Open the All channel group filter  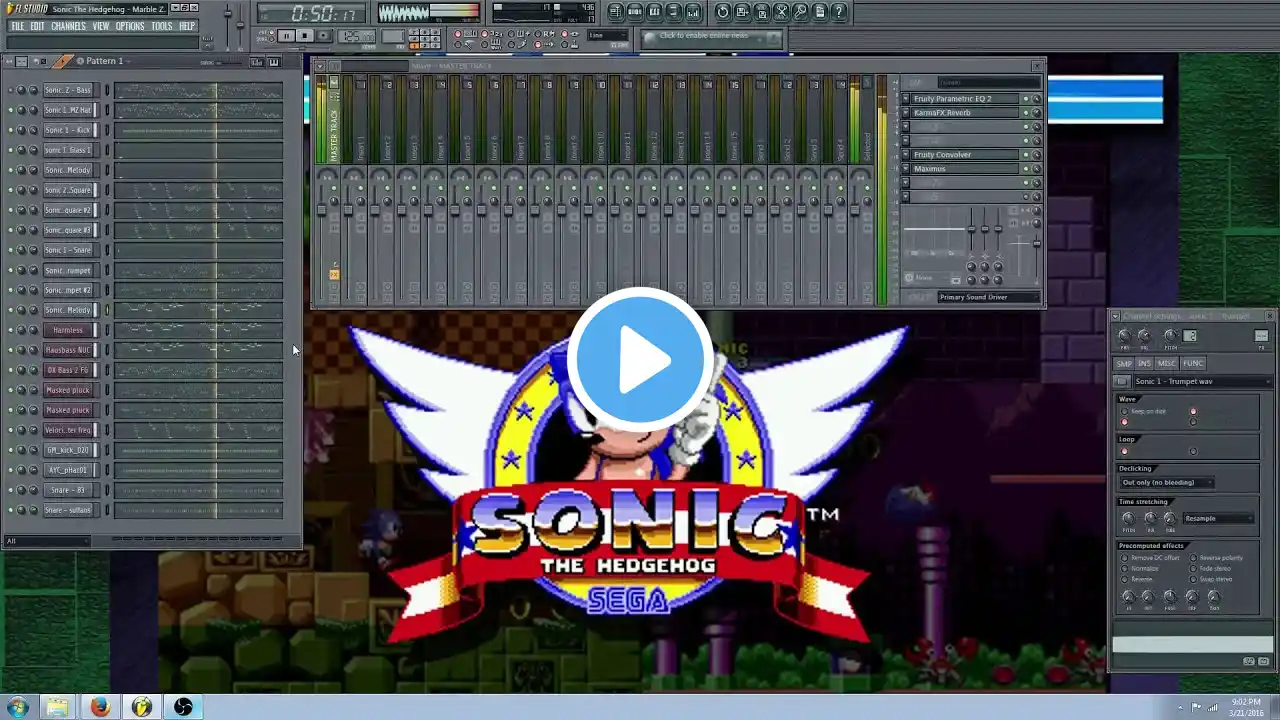coord(47,541)
